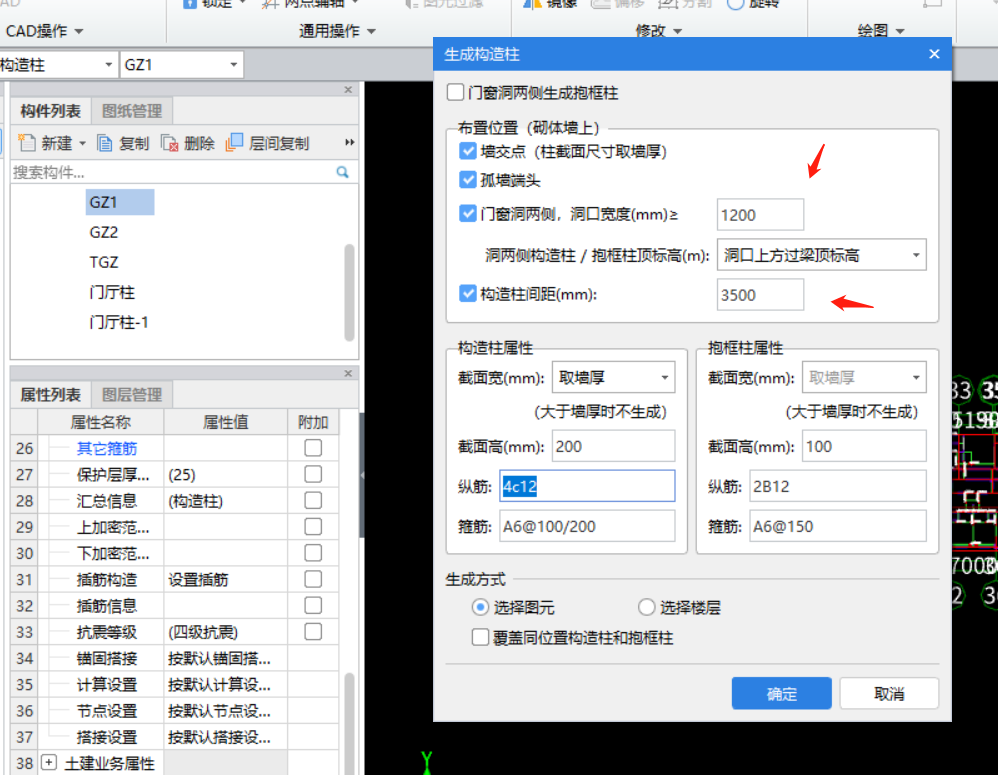Expand the 通用操作 group arrow
The width and height of the screenshot is (998, 775).
tap(371, 31)
